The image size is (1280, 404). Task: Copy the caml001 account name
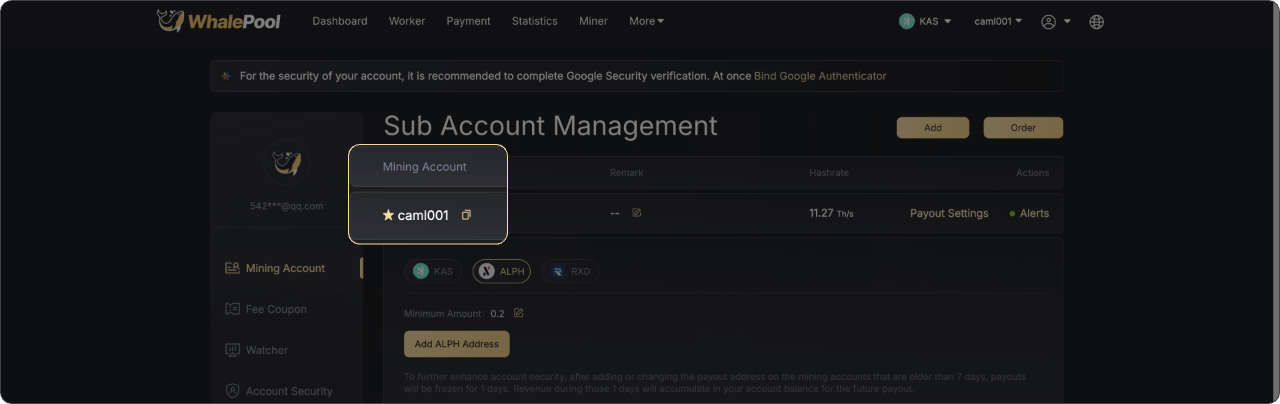click(x=466, y=215)
